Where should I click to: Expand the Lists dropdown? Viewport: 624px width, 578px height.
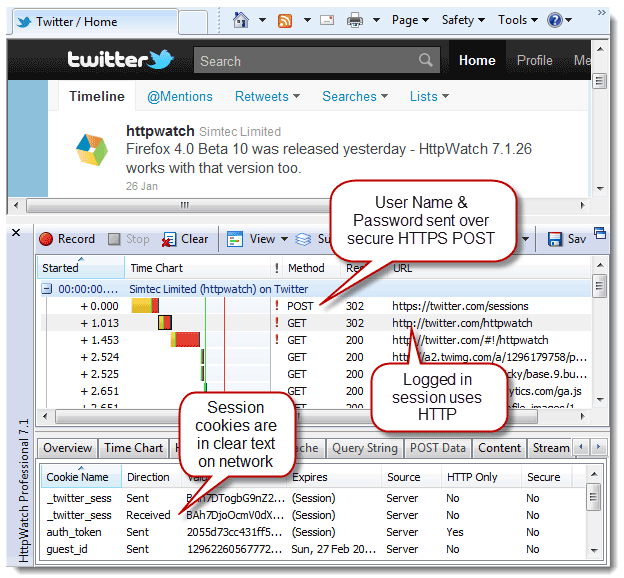(429, 96)
